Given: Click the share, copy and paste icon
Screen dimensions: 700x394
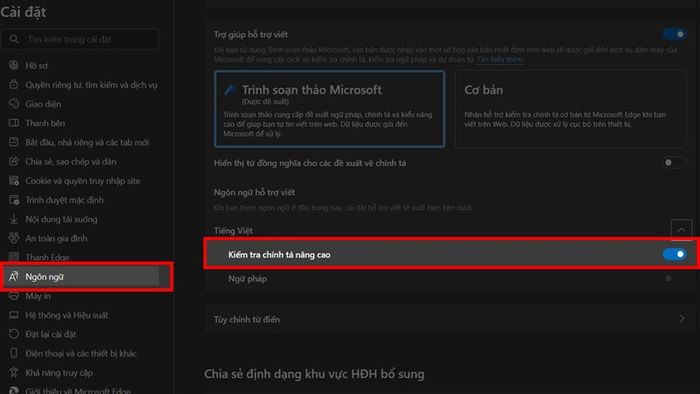Looking at the screenshot, I should [x=14, y=161].
